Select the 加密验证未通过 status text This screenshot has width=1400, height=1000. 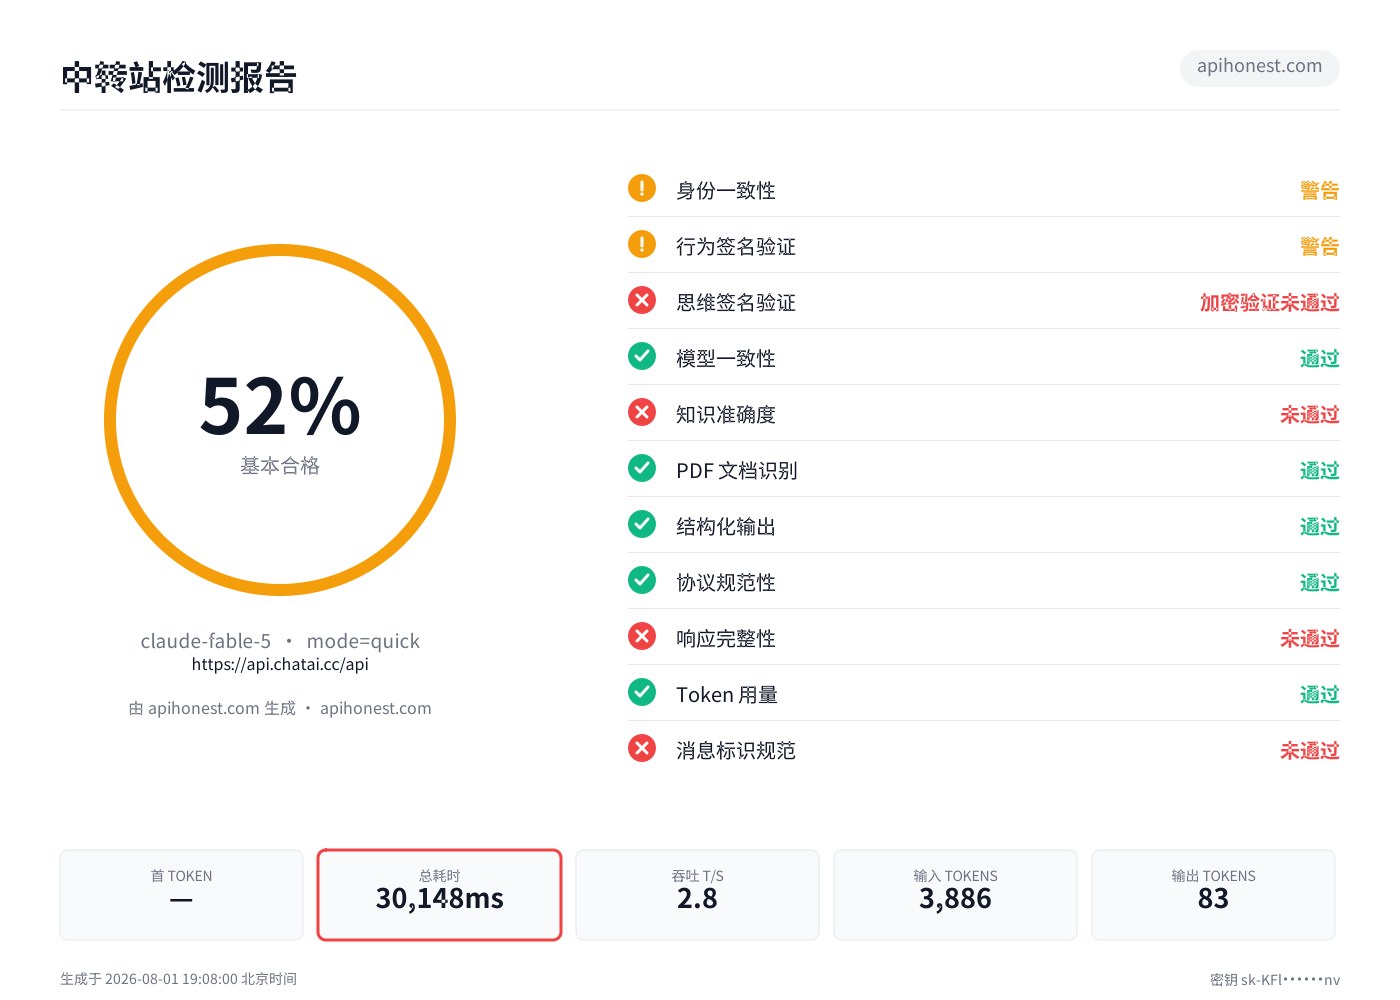coord(1269,303)
